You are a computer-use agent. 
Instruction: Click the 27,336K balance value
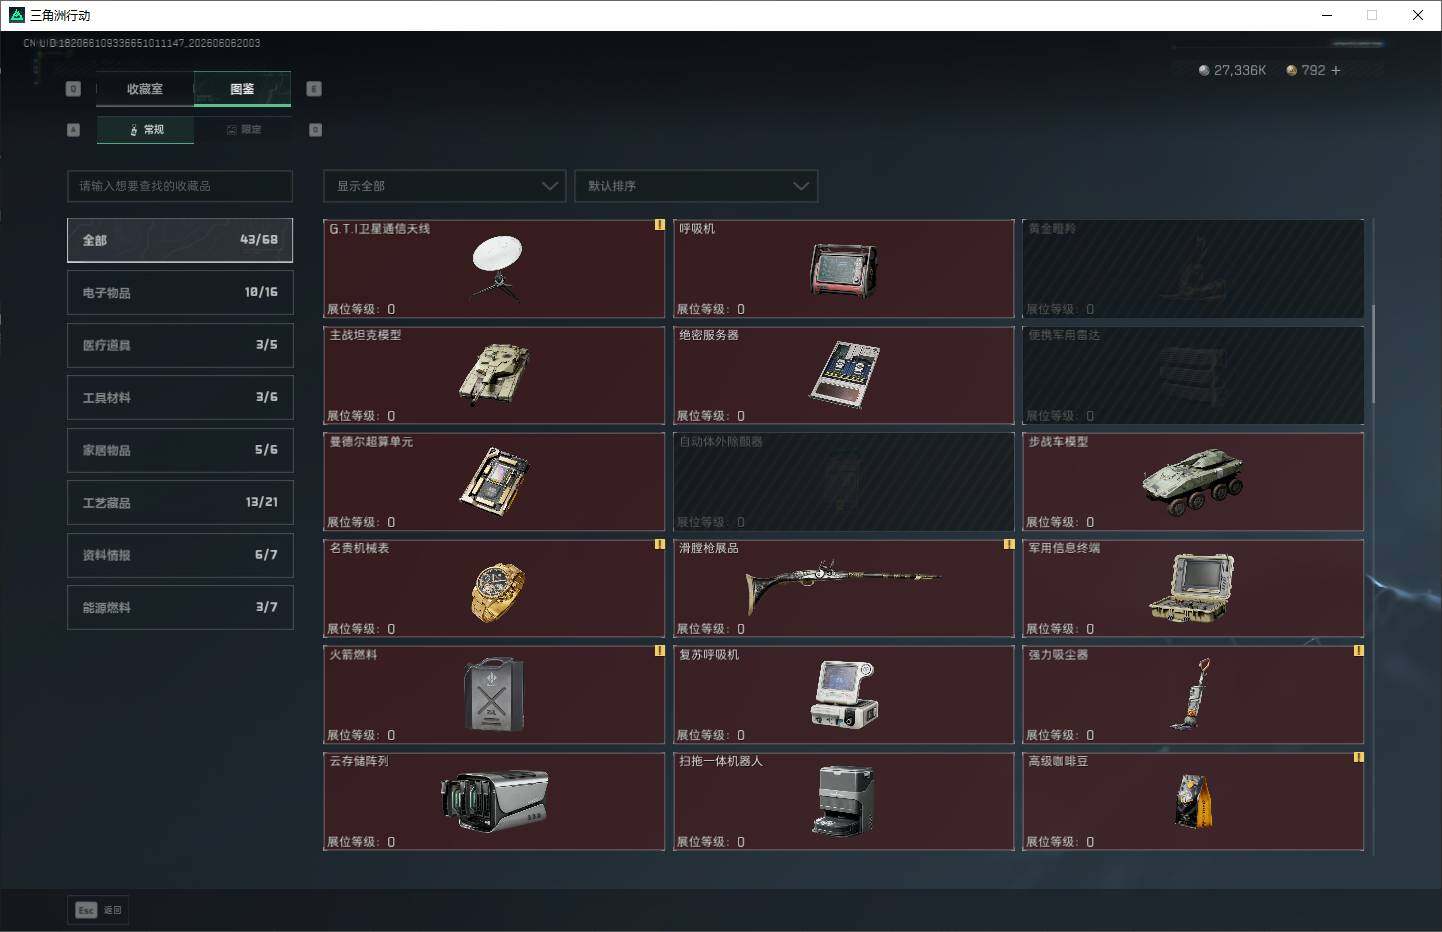[1240, 70]
